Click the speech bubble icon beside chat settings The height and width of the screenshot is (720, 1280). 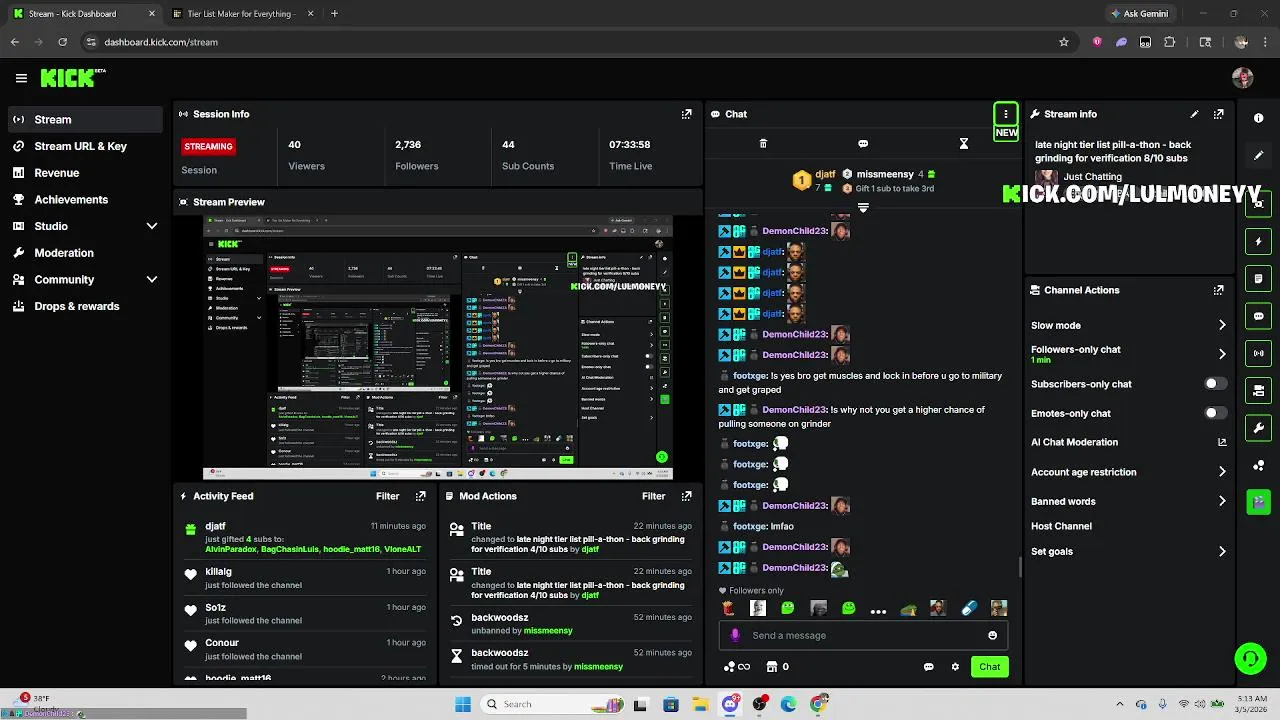tap(929, 667)
